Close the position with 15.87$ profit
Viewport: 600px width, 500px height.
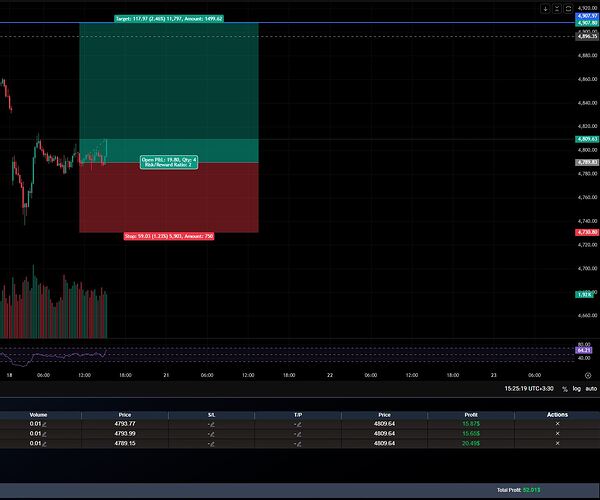(x=557, y=424)
